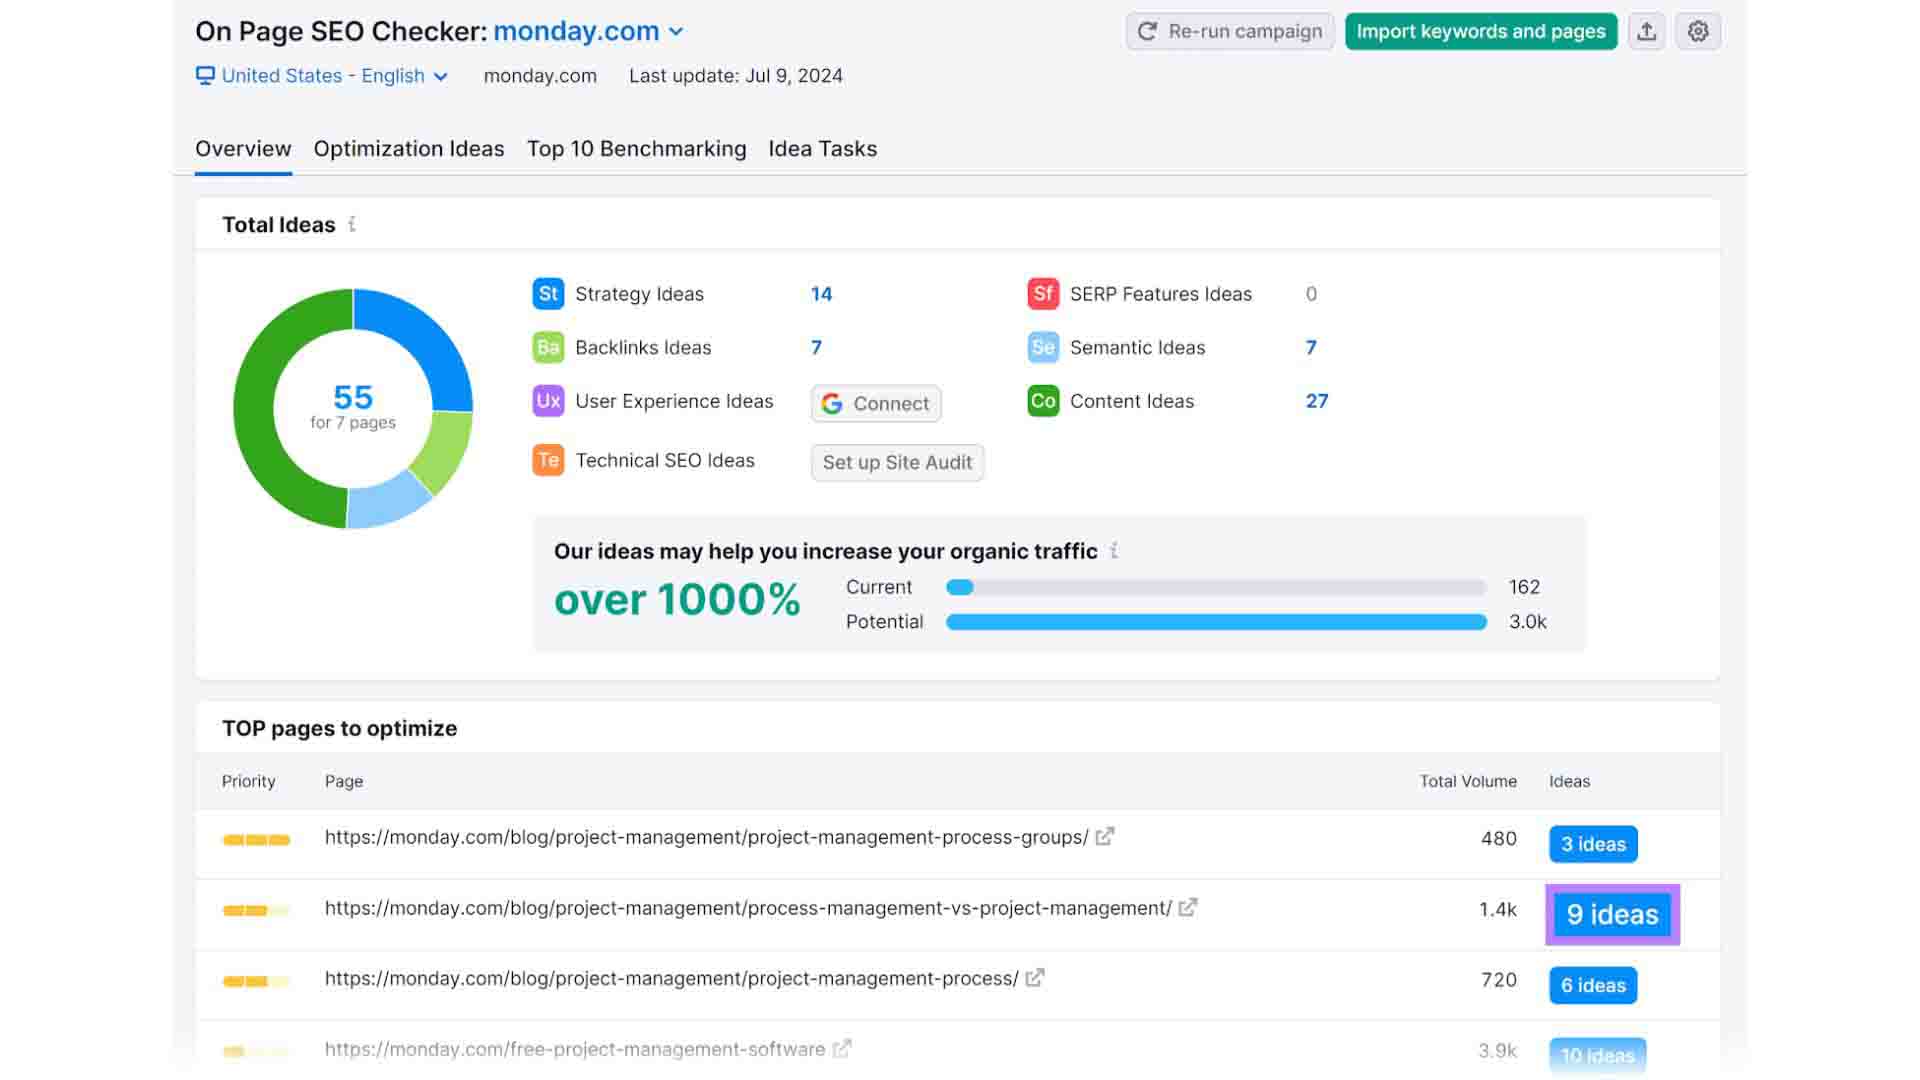Open the United States - English dropdown
Screen dimensions: 1920x1080
[x=322, y=76]
